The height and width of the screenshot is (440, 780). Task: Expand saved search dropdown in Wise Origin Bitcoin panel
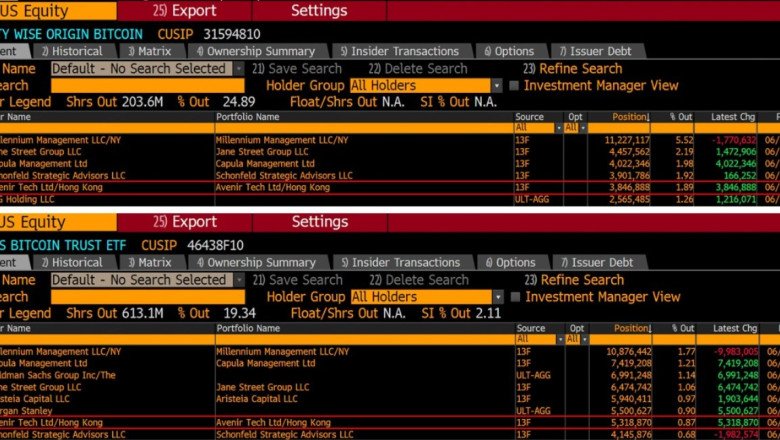(x=239, y=69)
